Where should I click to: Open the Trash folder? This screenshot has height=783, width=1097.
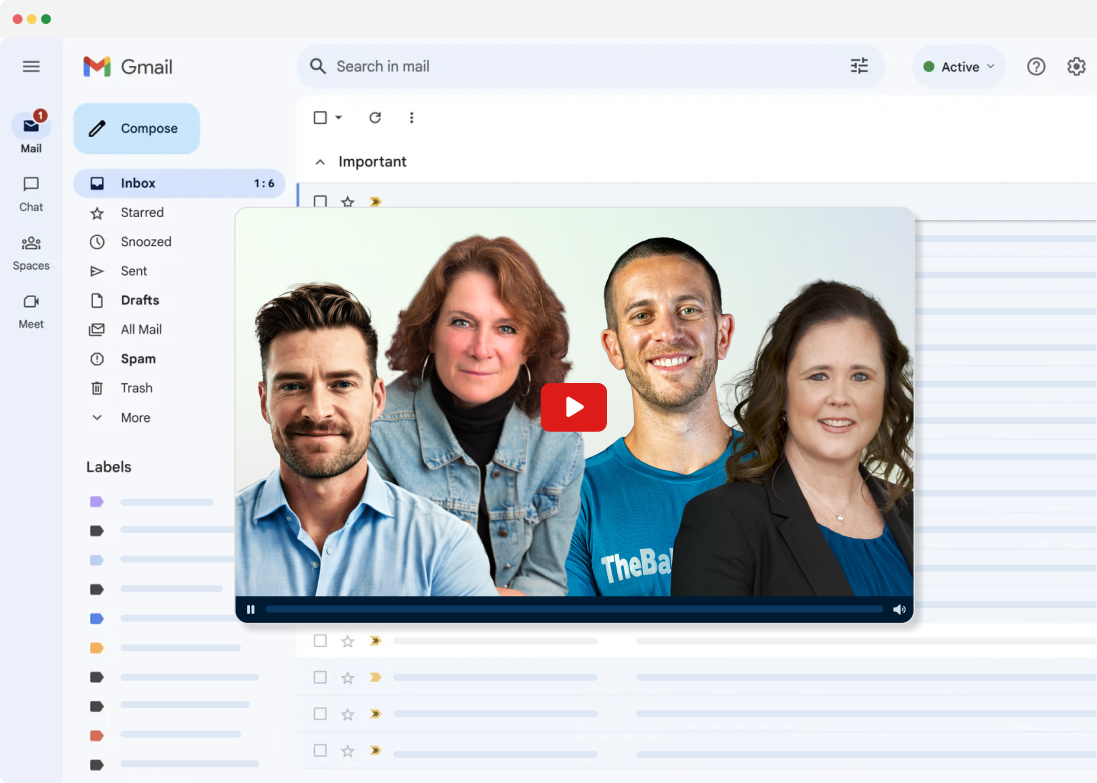[136, 388]
